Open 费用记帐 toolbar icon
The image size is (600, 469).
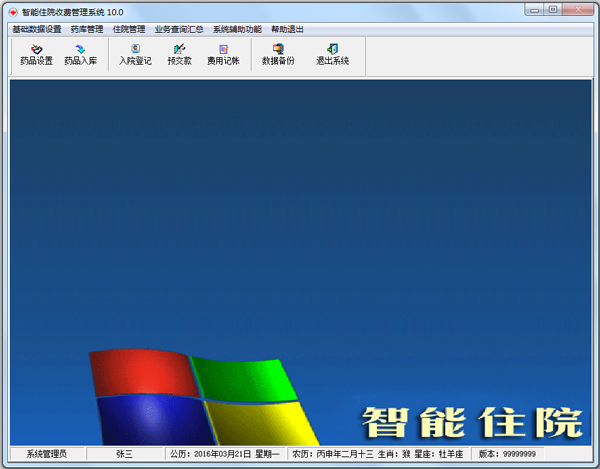(223, 55)
